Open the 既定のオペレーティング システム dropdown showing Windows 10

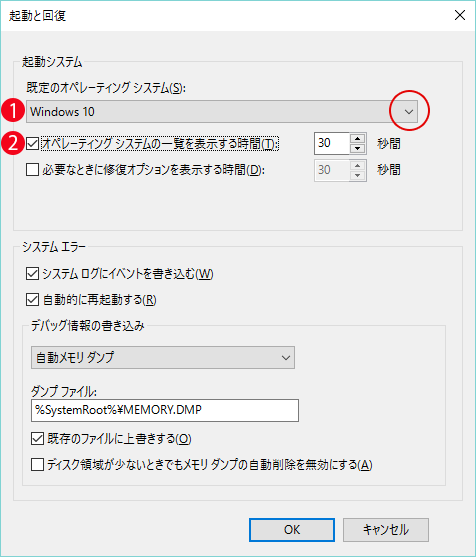click(222, 112)
